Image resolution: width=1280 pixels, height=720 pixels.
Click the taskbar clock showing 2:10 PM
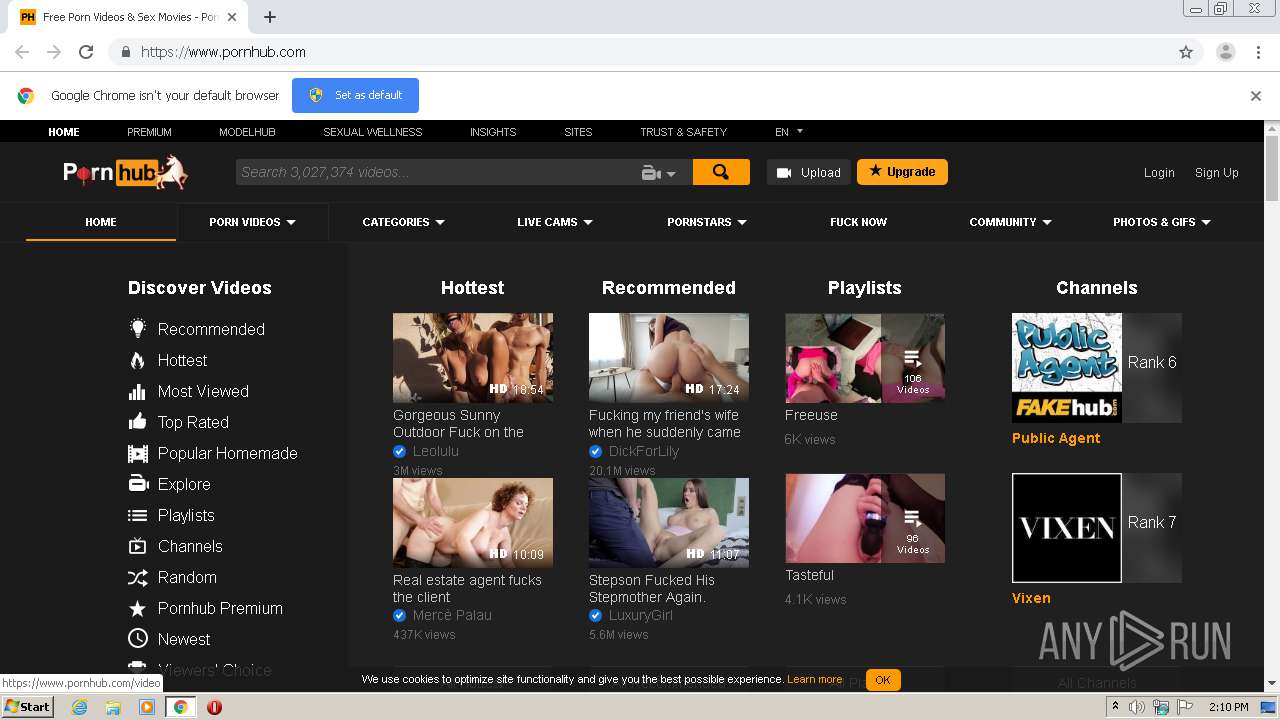click(x=1229, y=707)
